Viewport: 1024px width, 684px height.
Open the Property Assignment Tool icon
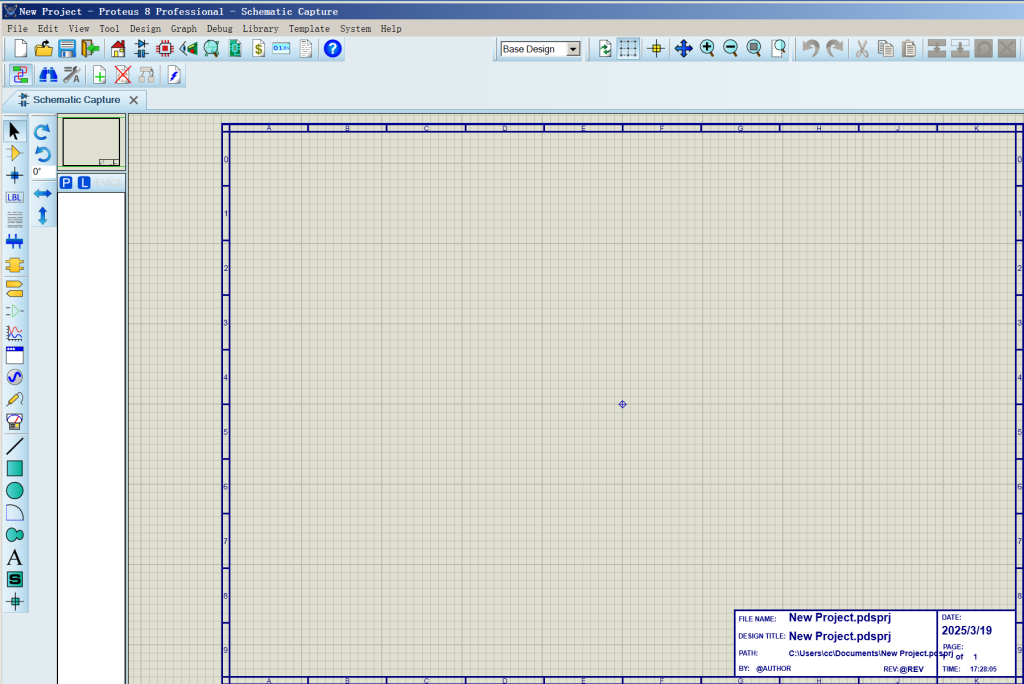pos(71,75)
